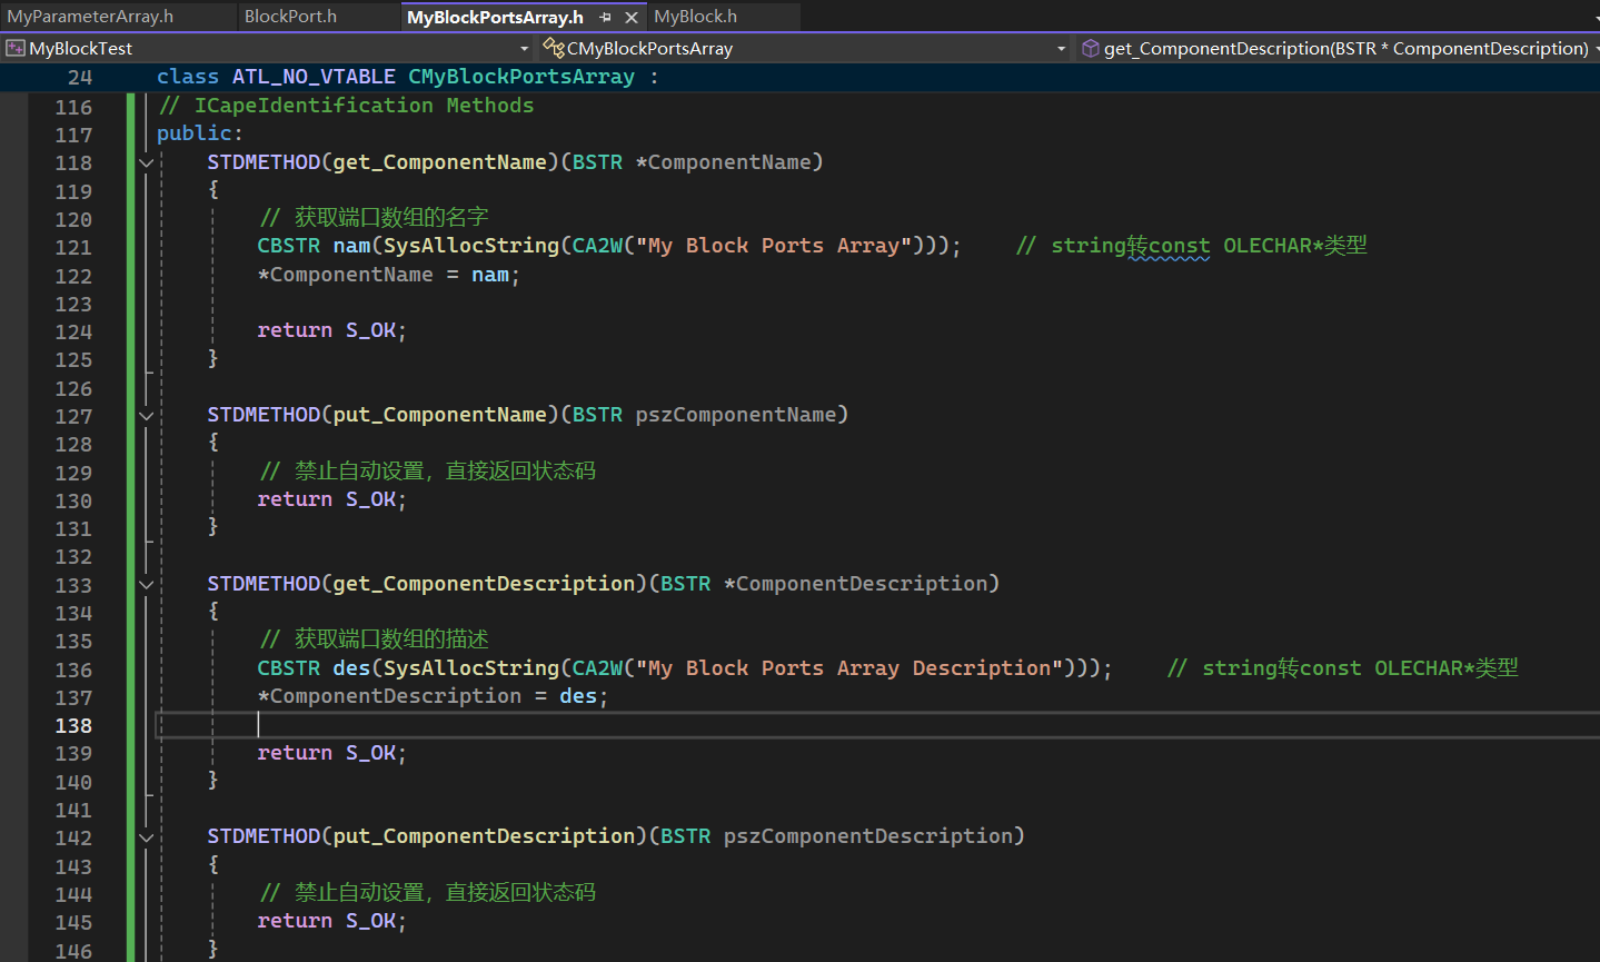Click the "My Block Ports Array" string on line 121
This screenshot has height=962, width=1600.
(773, 246)
